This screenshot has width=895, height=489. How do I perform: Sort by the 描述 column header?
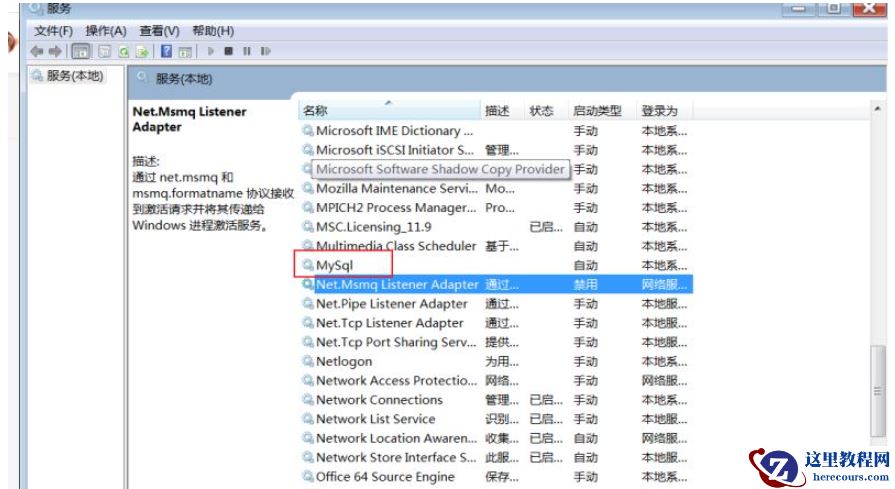pos(502,111)
